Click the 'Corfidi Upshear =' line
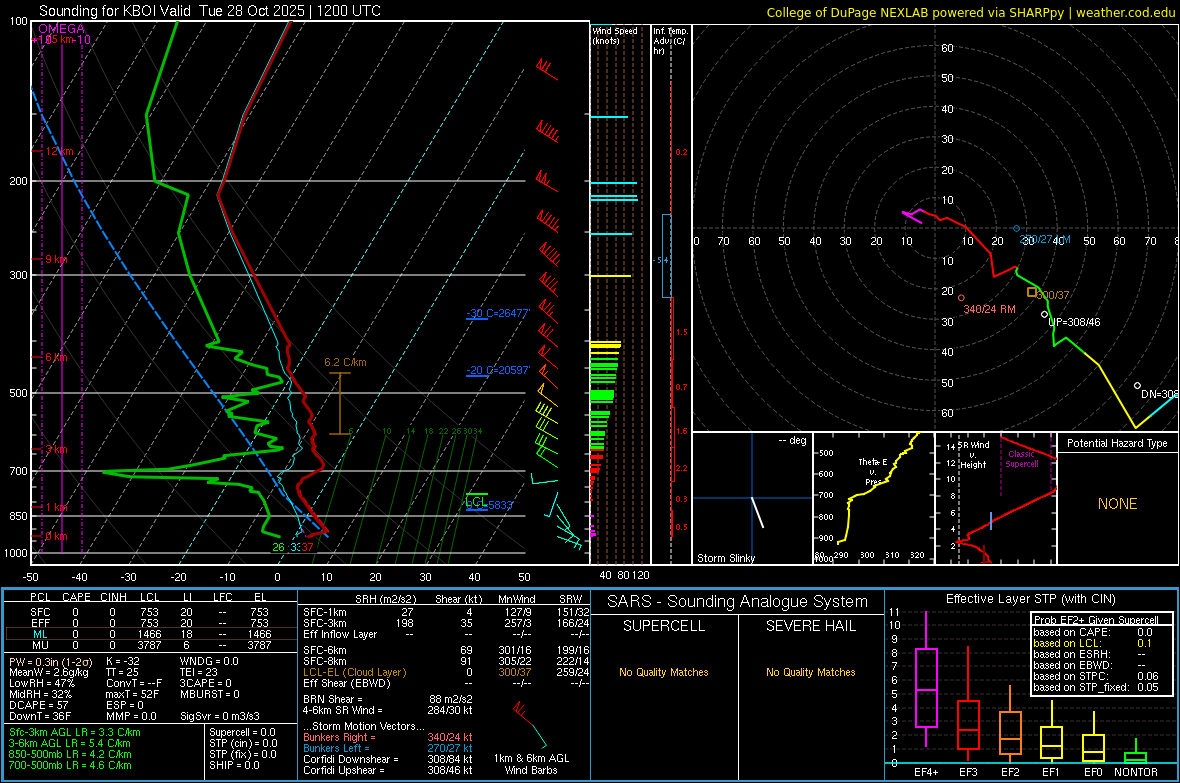The height and width of the screenshot is (783, 1180). (x=388, y=769)
